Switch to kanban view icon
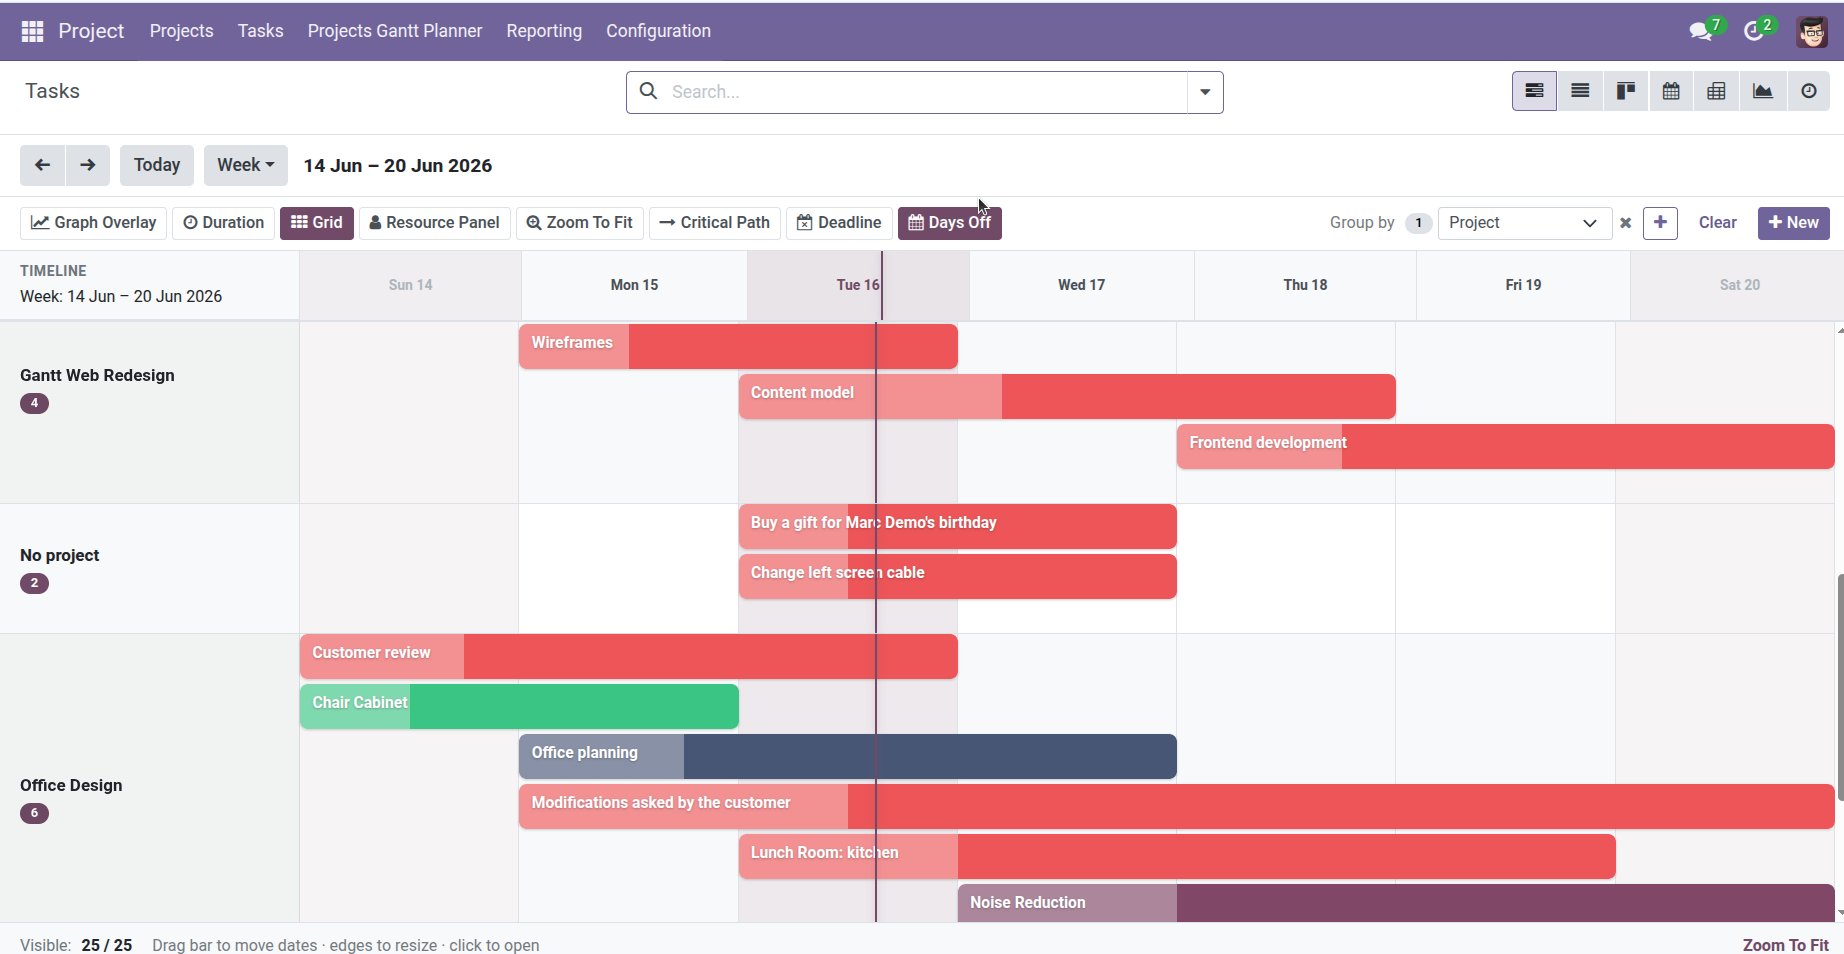The width and height of the screenshot is (1844, 954). click(1626, 91)
